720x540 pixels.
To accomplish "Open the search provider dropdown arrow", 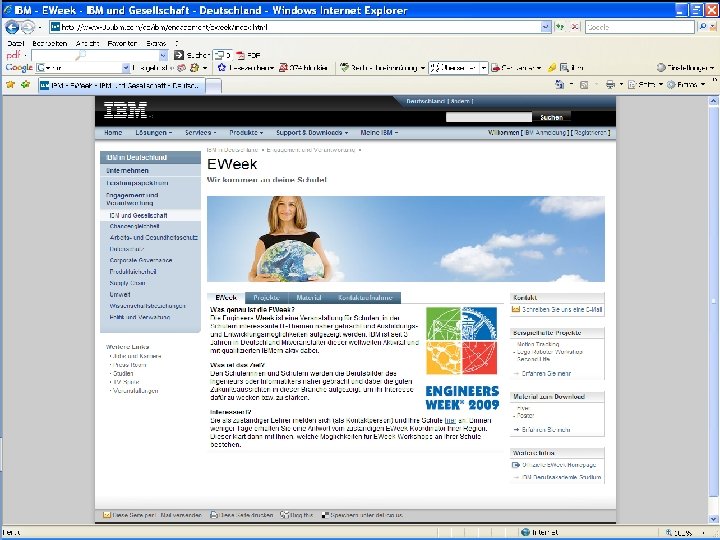I will click(712, 27).
